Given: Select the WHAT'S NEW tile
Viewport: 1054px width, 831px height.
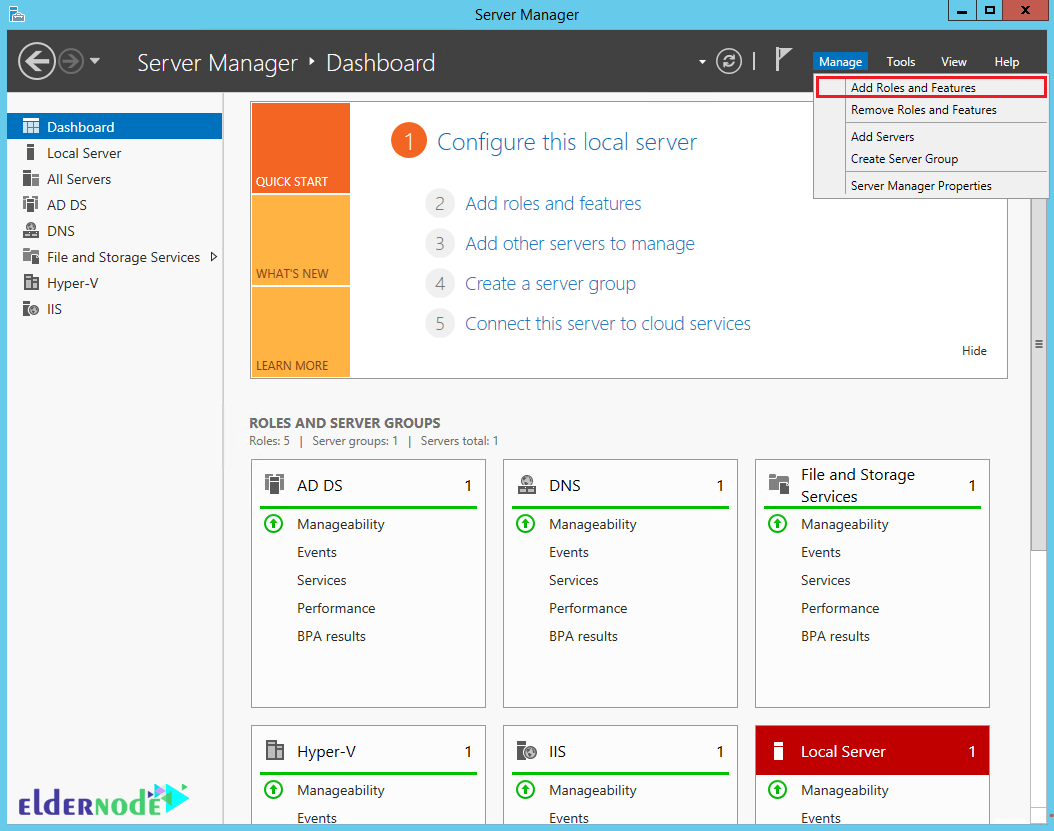Looking at the screenshot, I should tap(300, 240).
